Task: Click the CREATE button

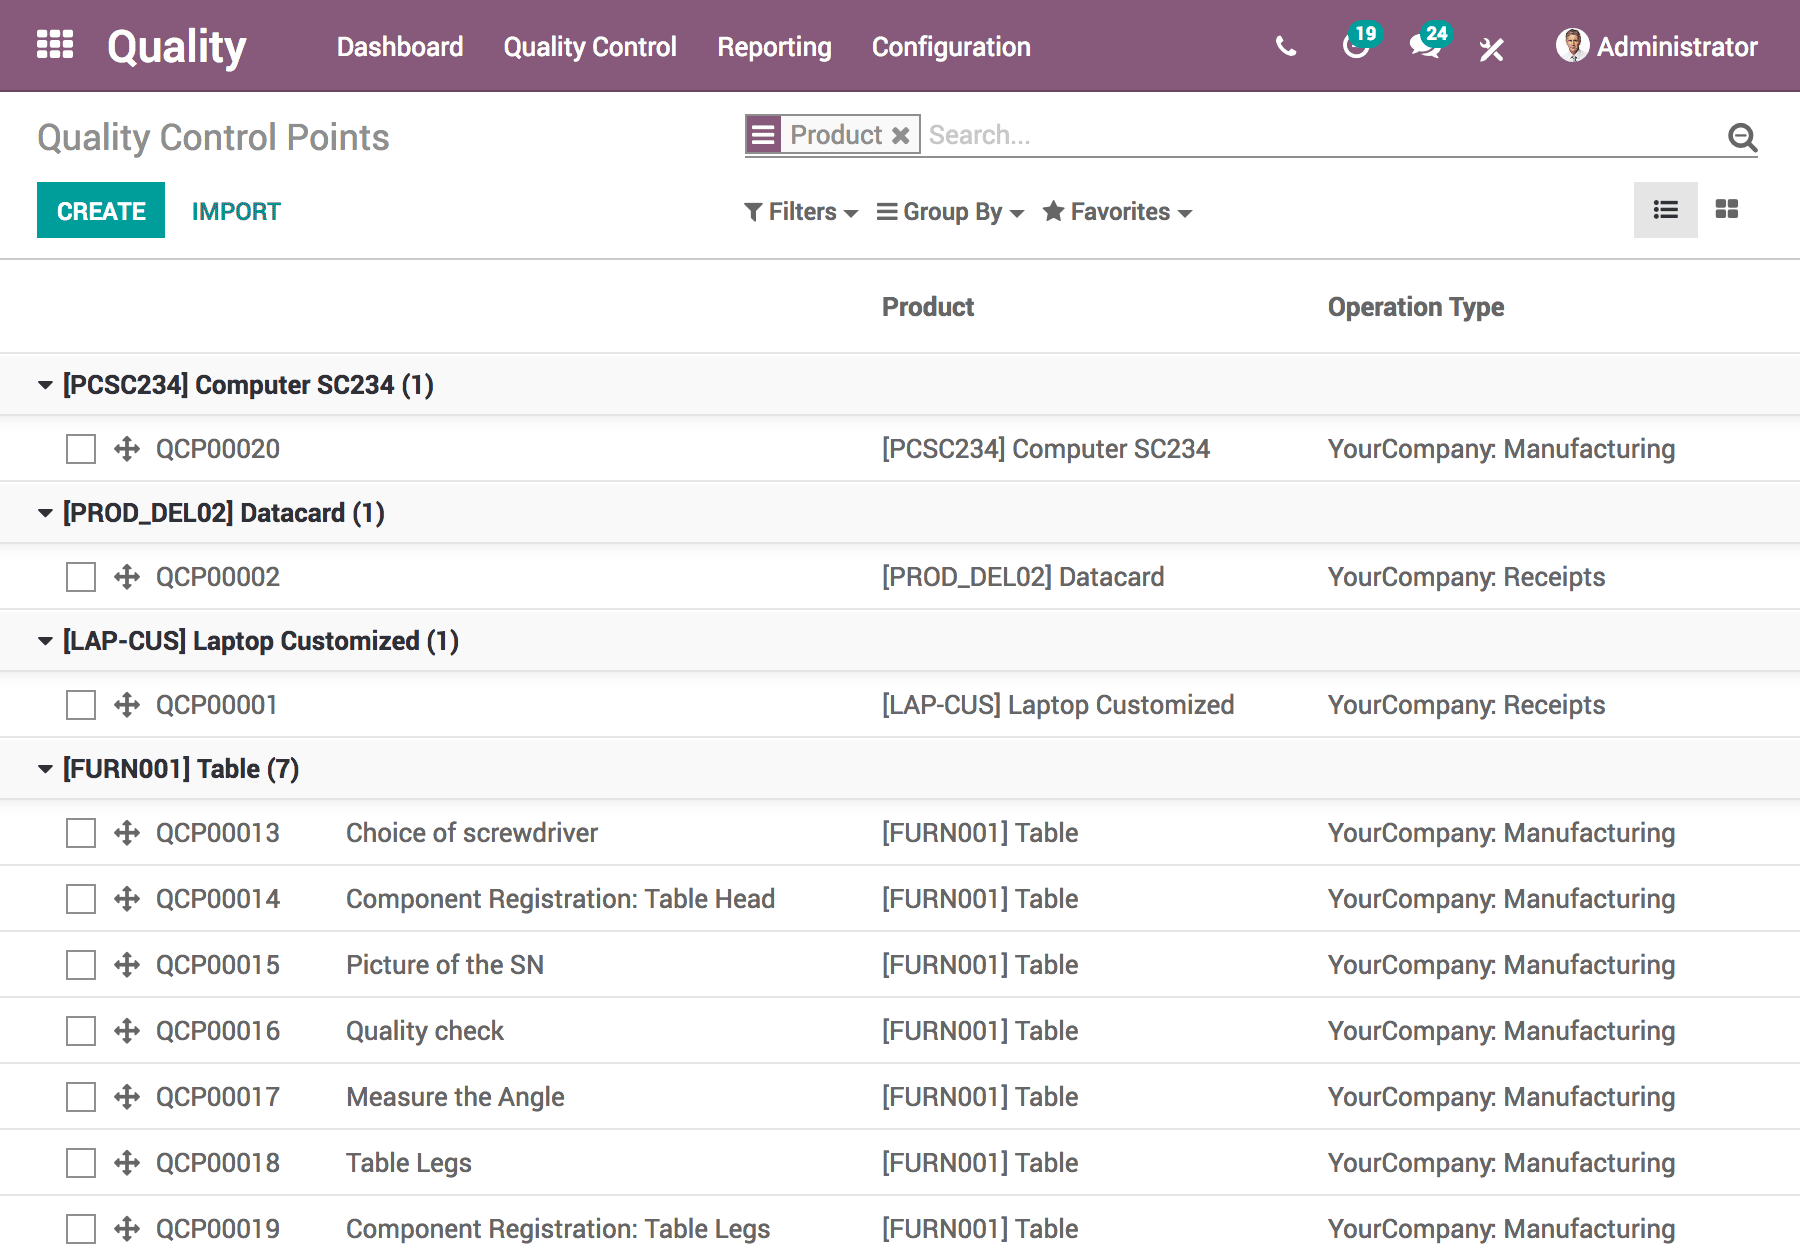Action: coord(100,210)
